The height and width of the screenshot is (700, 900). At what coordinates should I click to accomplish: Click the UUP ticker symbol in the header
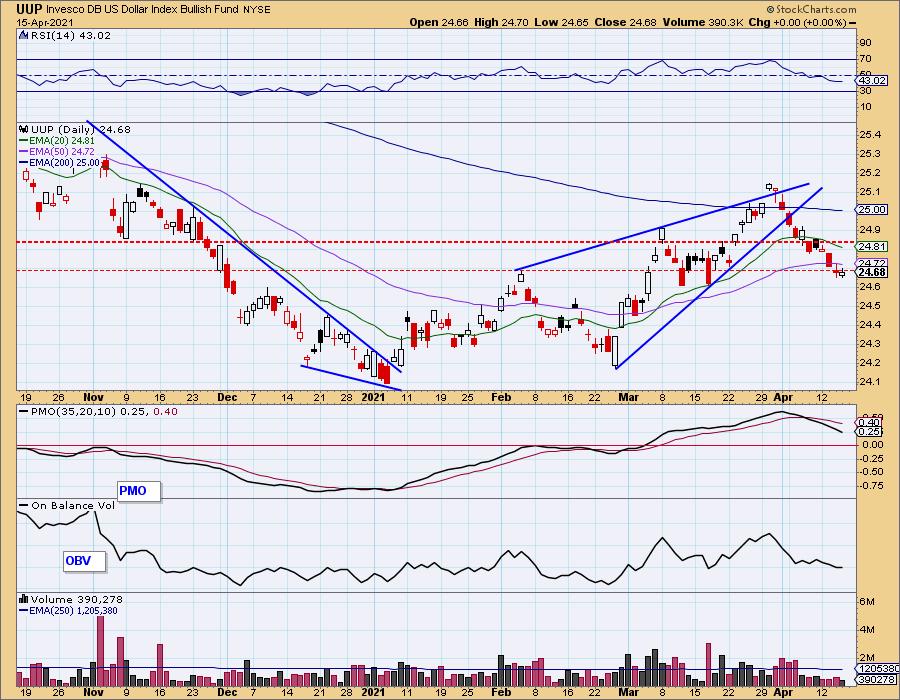(x=29, y=9)
